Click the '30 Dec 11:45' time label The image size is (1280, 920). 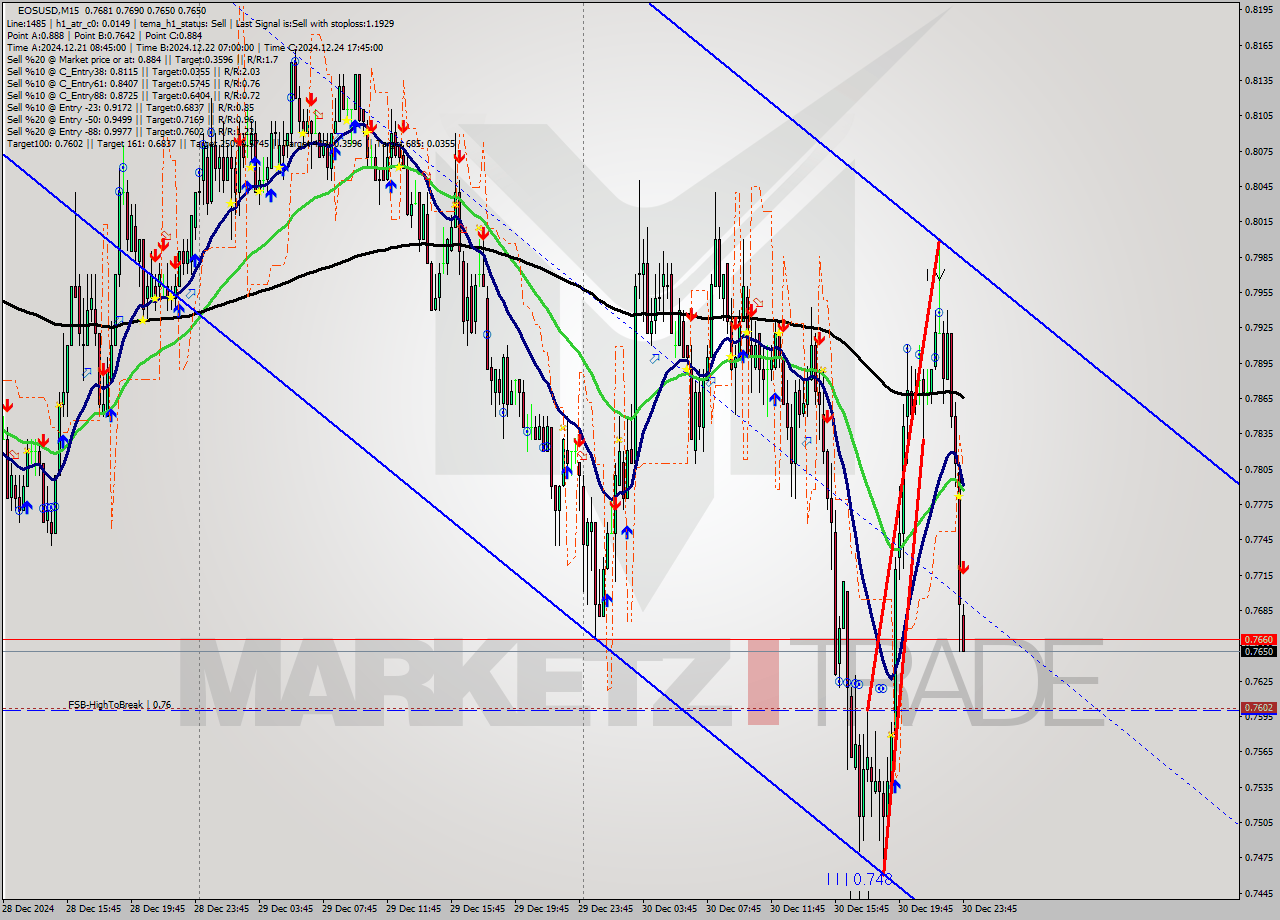(x=798, y=909)
